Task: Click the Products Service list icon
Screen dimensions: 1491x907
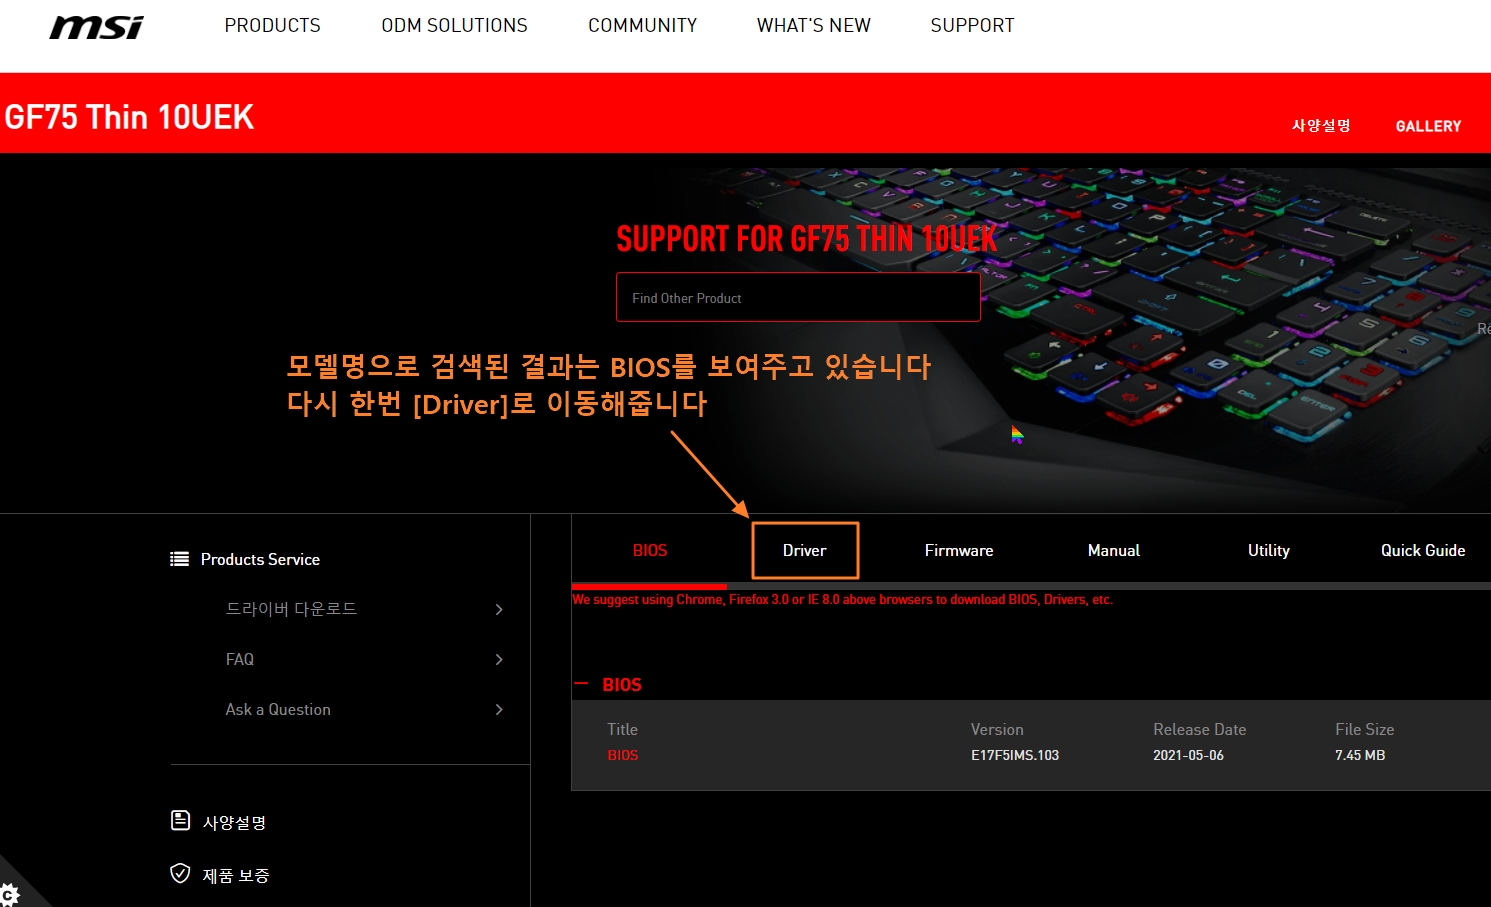Action: (181, 558)
